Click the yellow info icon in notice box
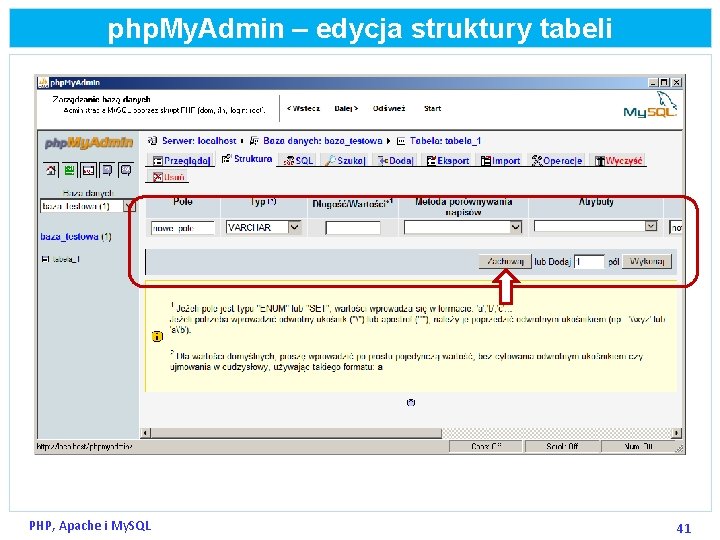 [x=157, y=337]
